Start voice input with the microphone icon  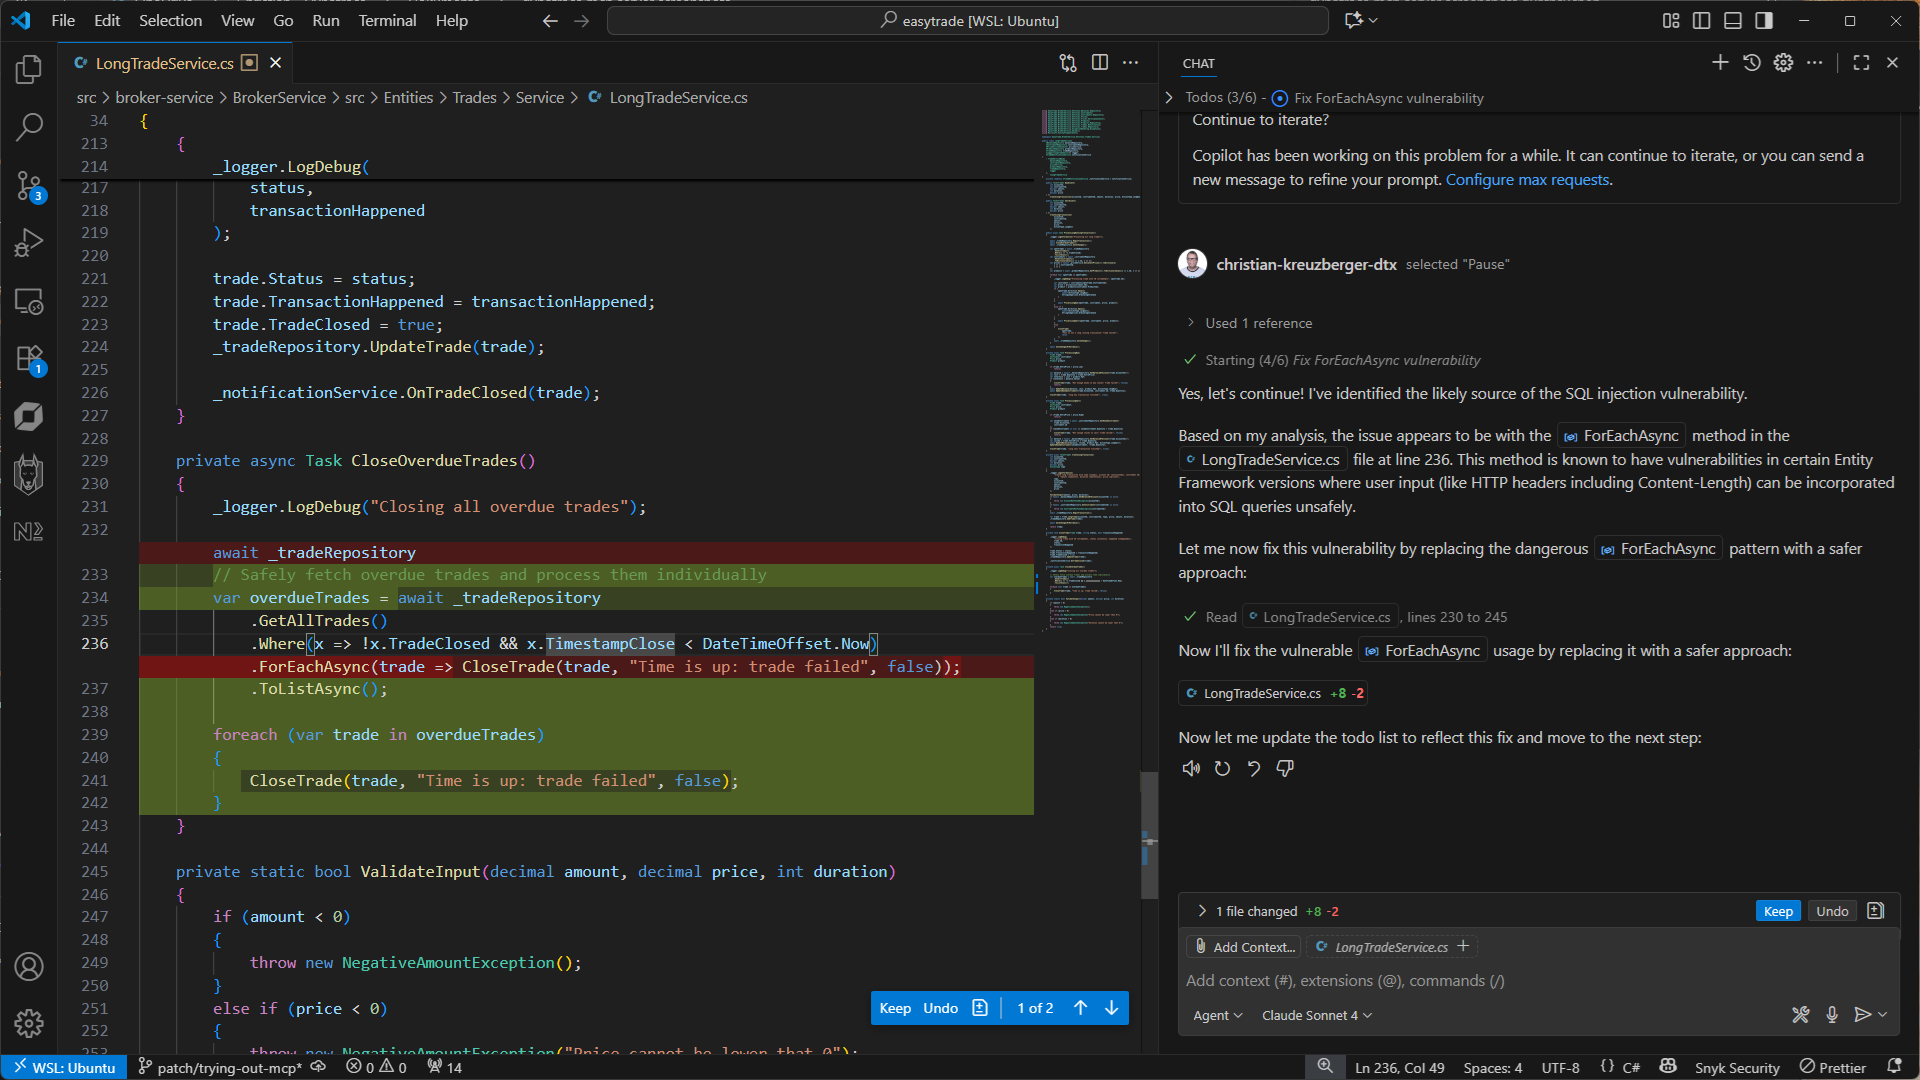pyautogui.click(x=1832, y=1014)
